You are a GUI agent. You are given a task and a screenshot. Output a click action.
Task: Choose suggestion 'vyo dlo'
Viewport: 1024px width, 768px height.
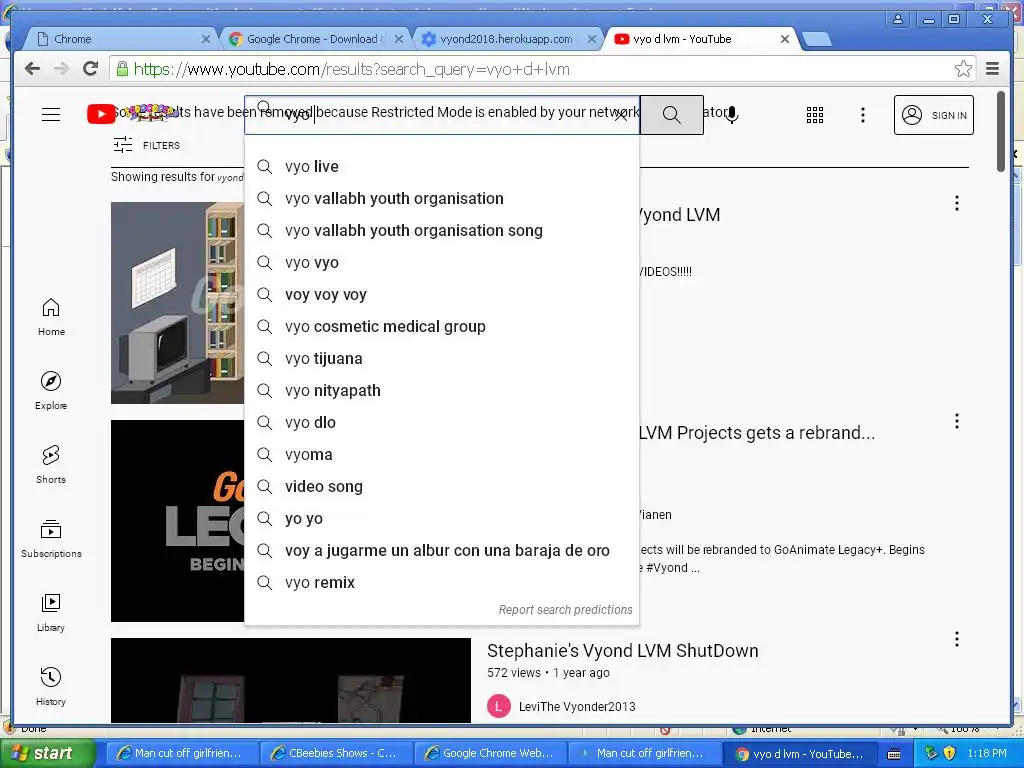tap(441, 423)
